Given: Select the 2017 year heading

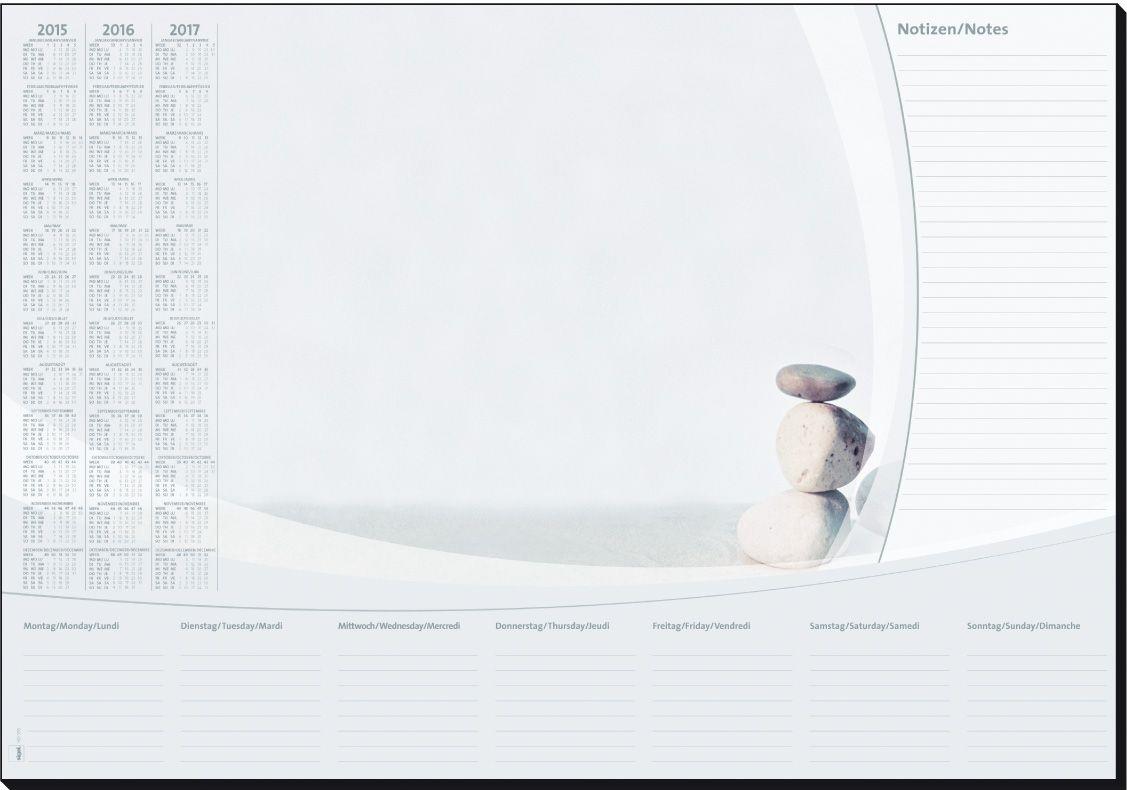Looking at the screenshot, I should click(x=184, y=30).
